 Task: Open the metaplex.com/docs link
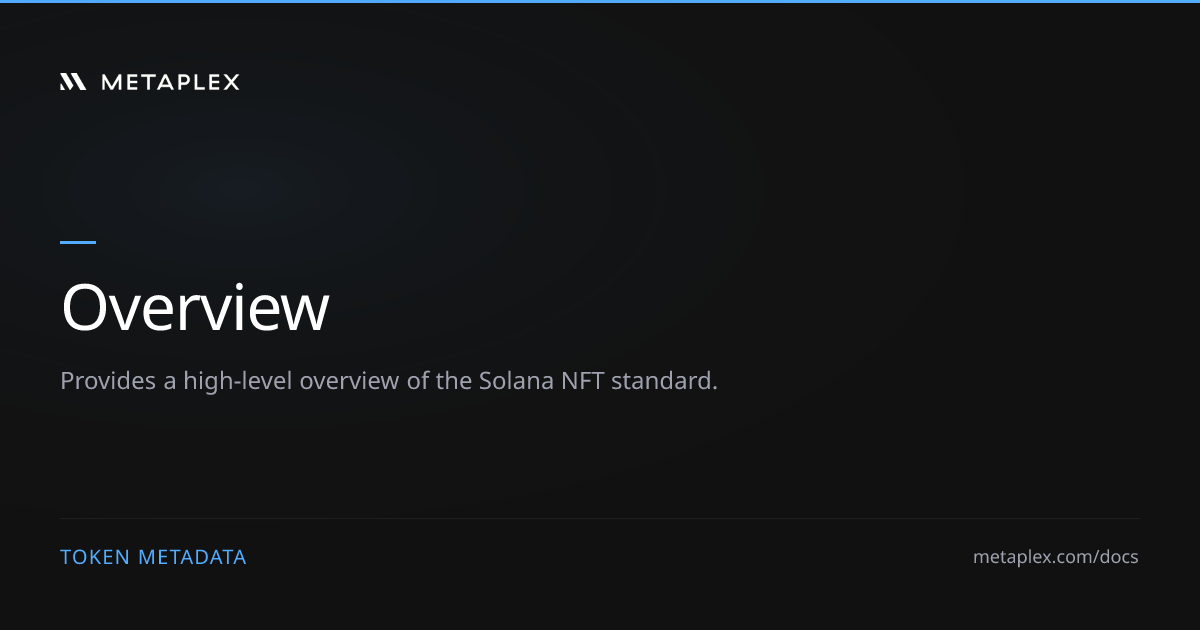[1056, 557]
